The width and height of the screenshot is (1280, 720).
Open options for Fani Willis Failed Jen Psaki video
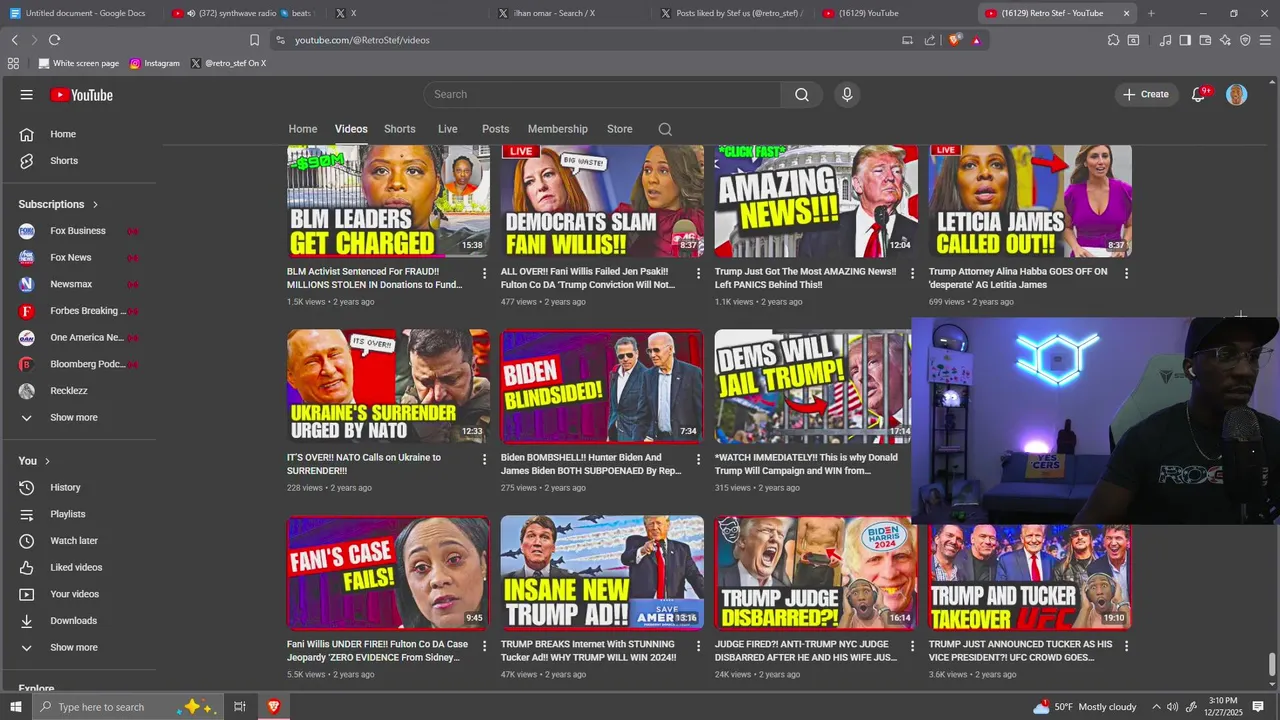(x=699, y=273)
